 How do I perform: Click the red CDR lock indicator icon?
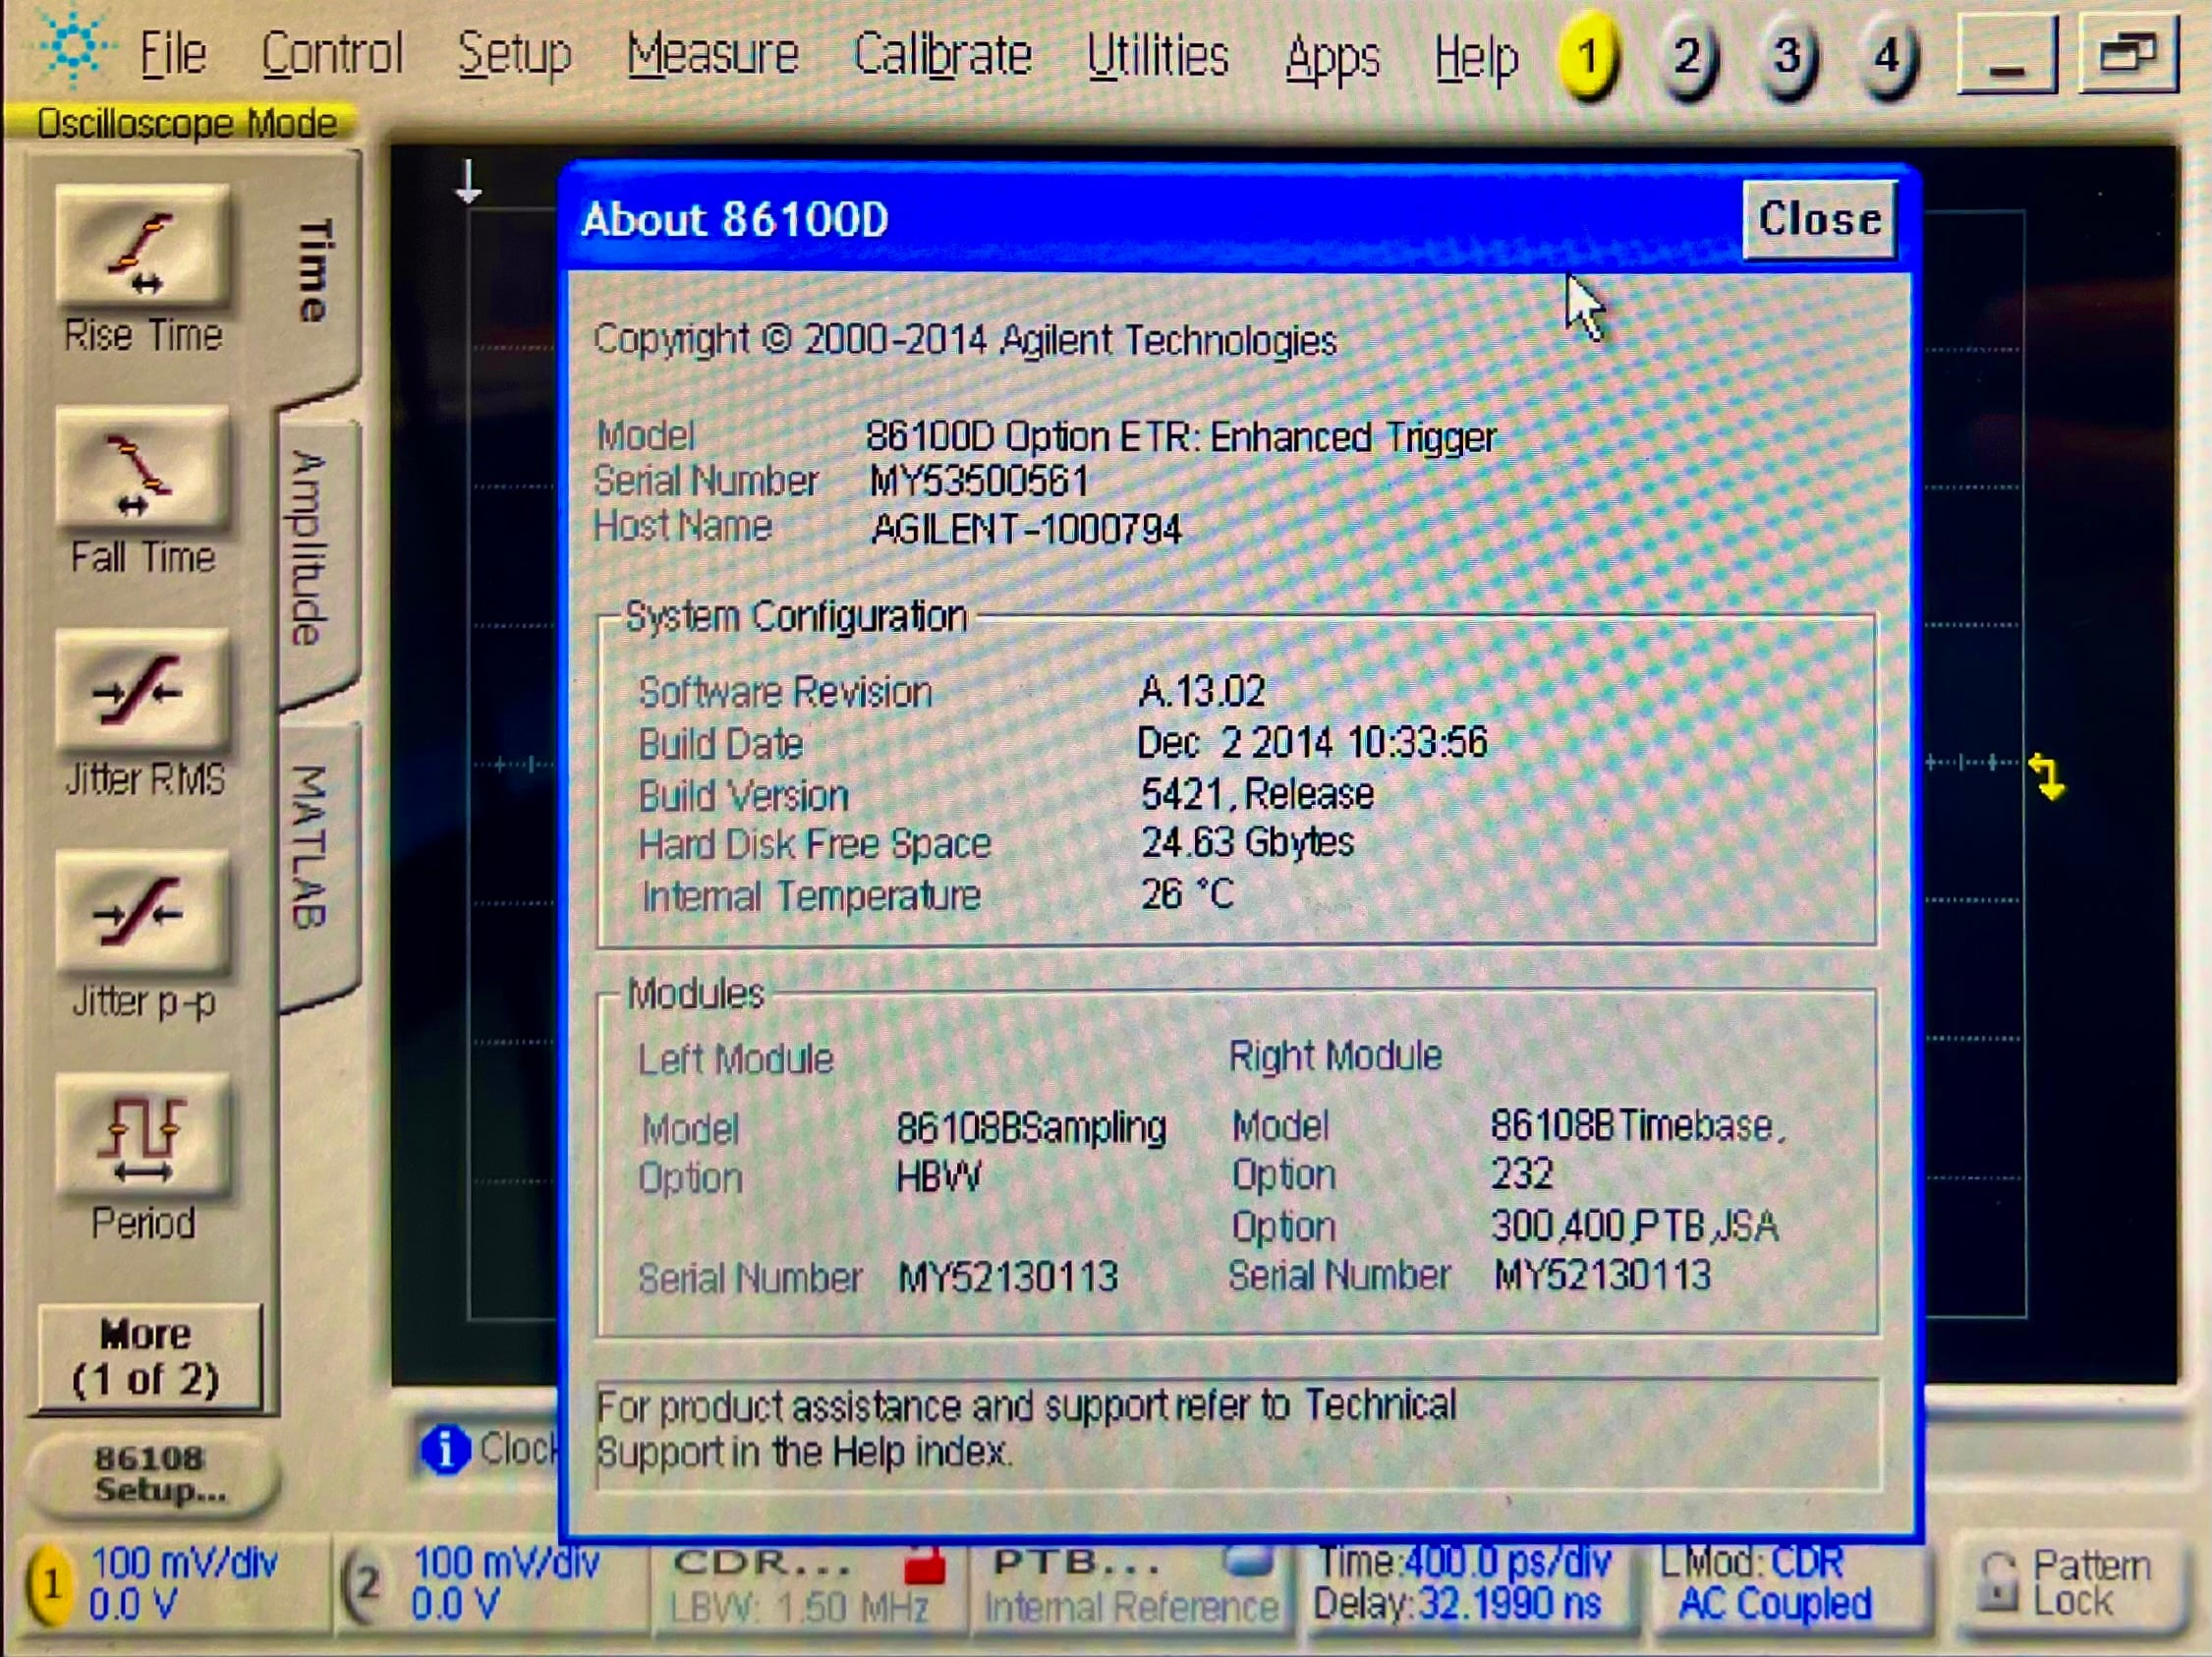924,1565
